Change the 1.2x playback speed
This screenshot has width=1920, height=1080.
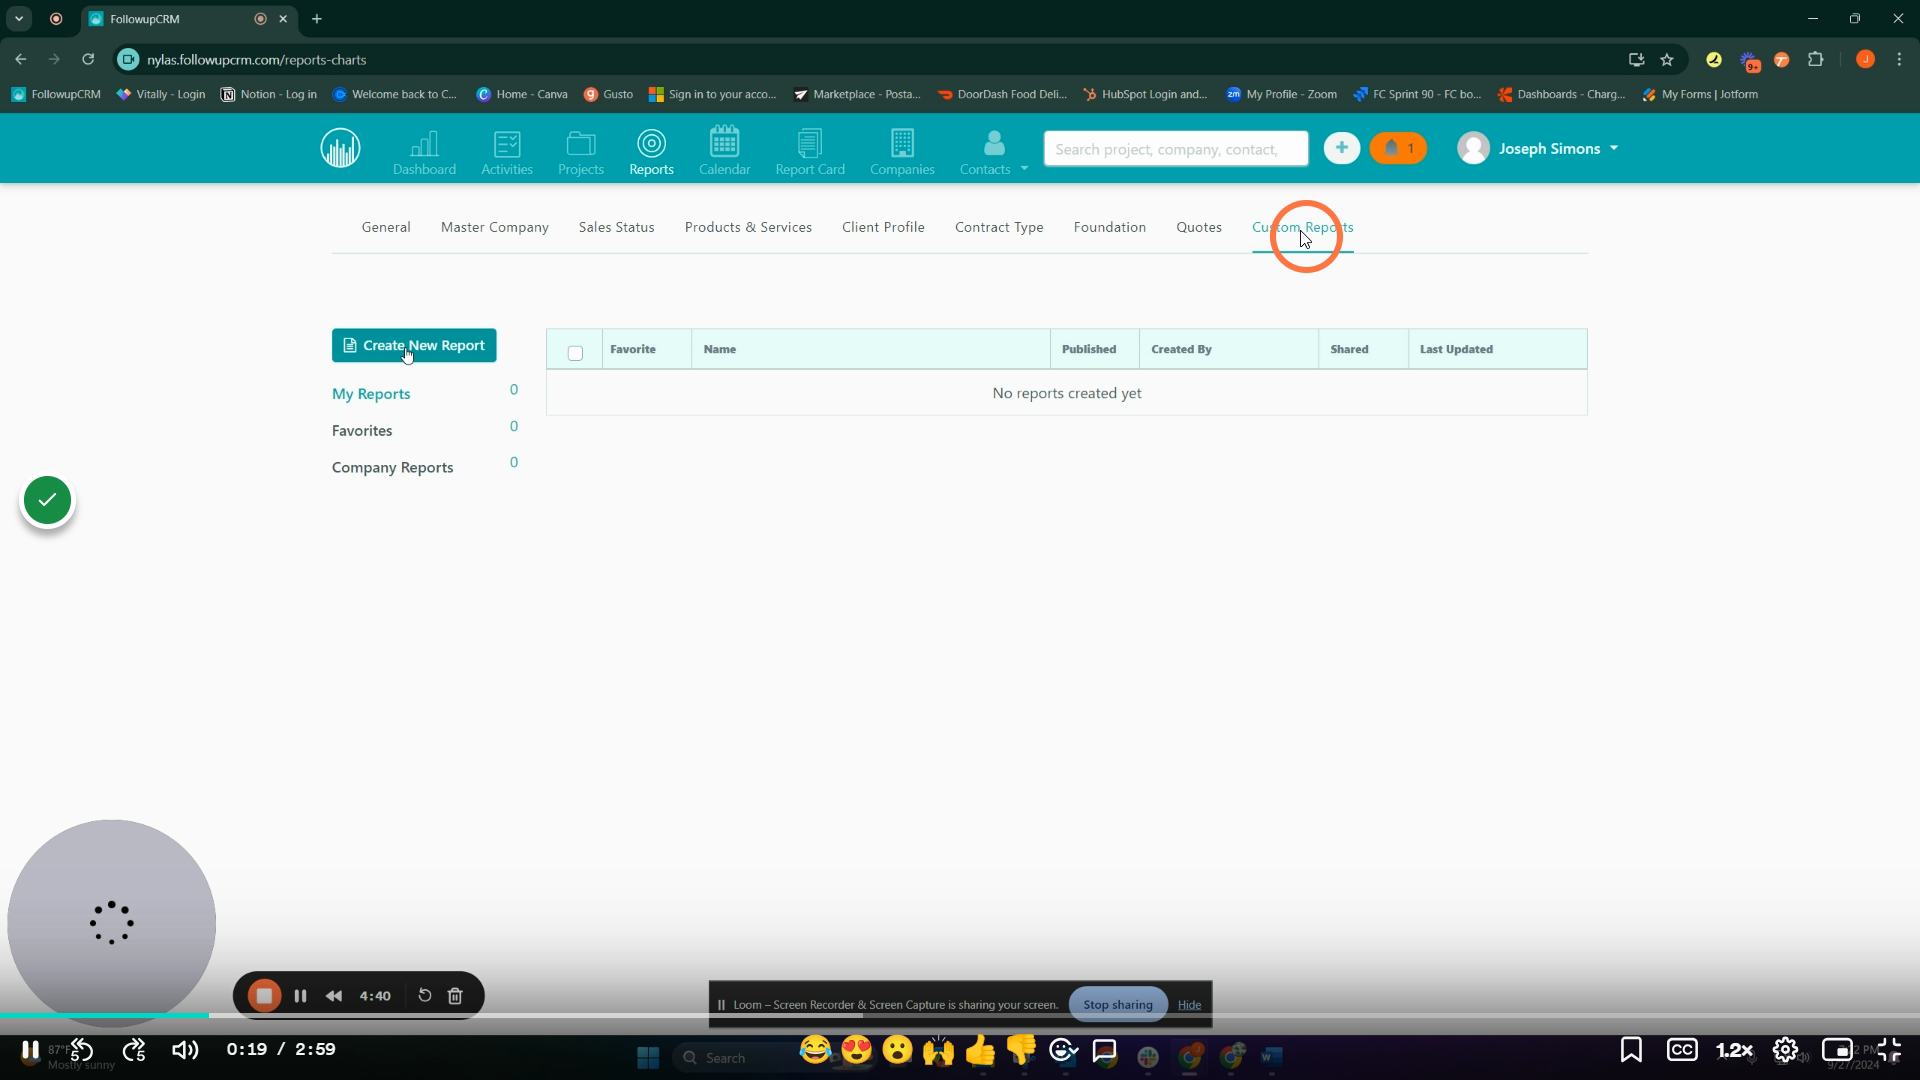pyautogui.click(x=1735, y=1050)
